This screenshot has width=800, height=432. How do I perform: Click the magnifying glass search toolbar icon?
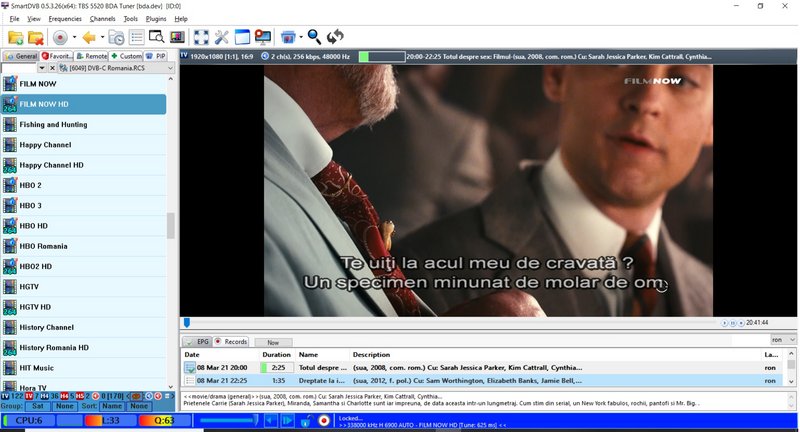[x=314, y=37]
